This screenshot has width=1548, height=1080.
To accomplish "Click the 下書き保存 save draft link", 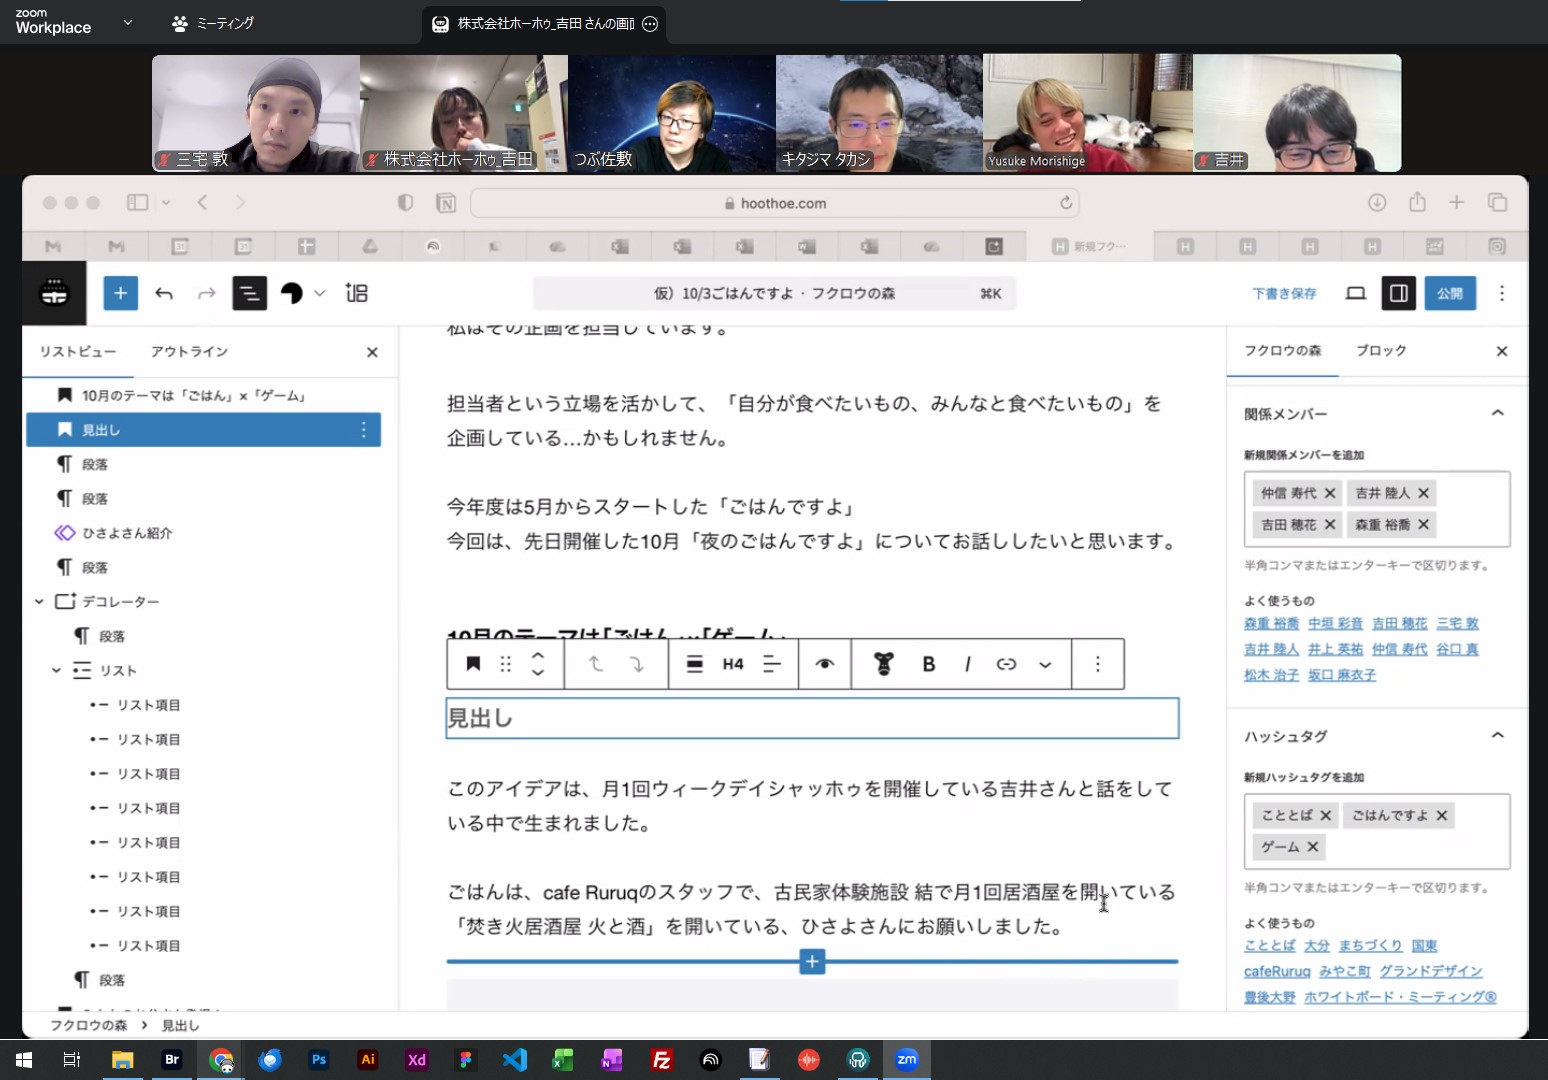I will pyautogui.click(x=1284, y=293).
